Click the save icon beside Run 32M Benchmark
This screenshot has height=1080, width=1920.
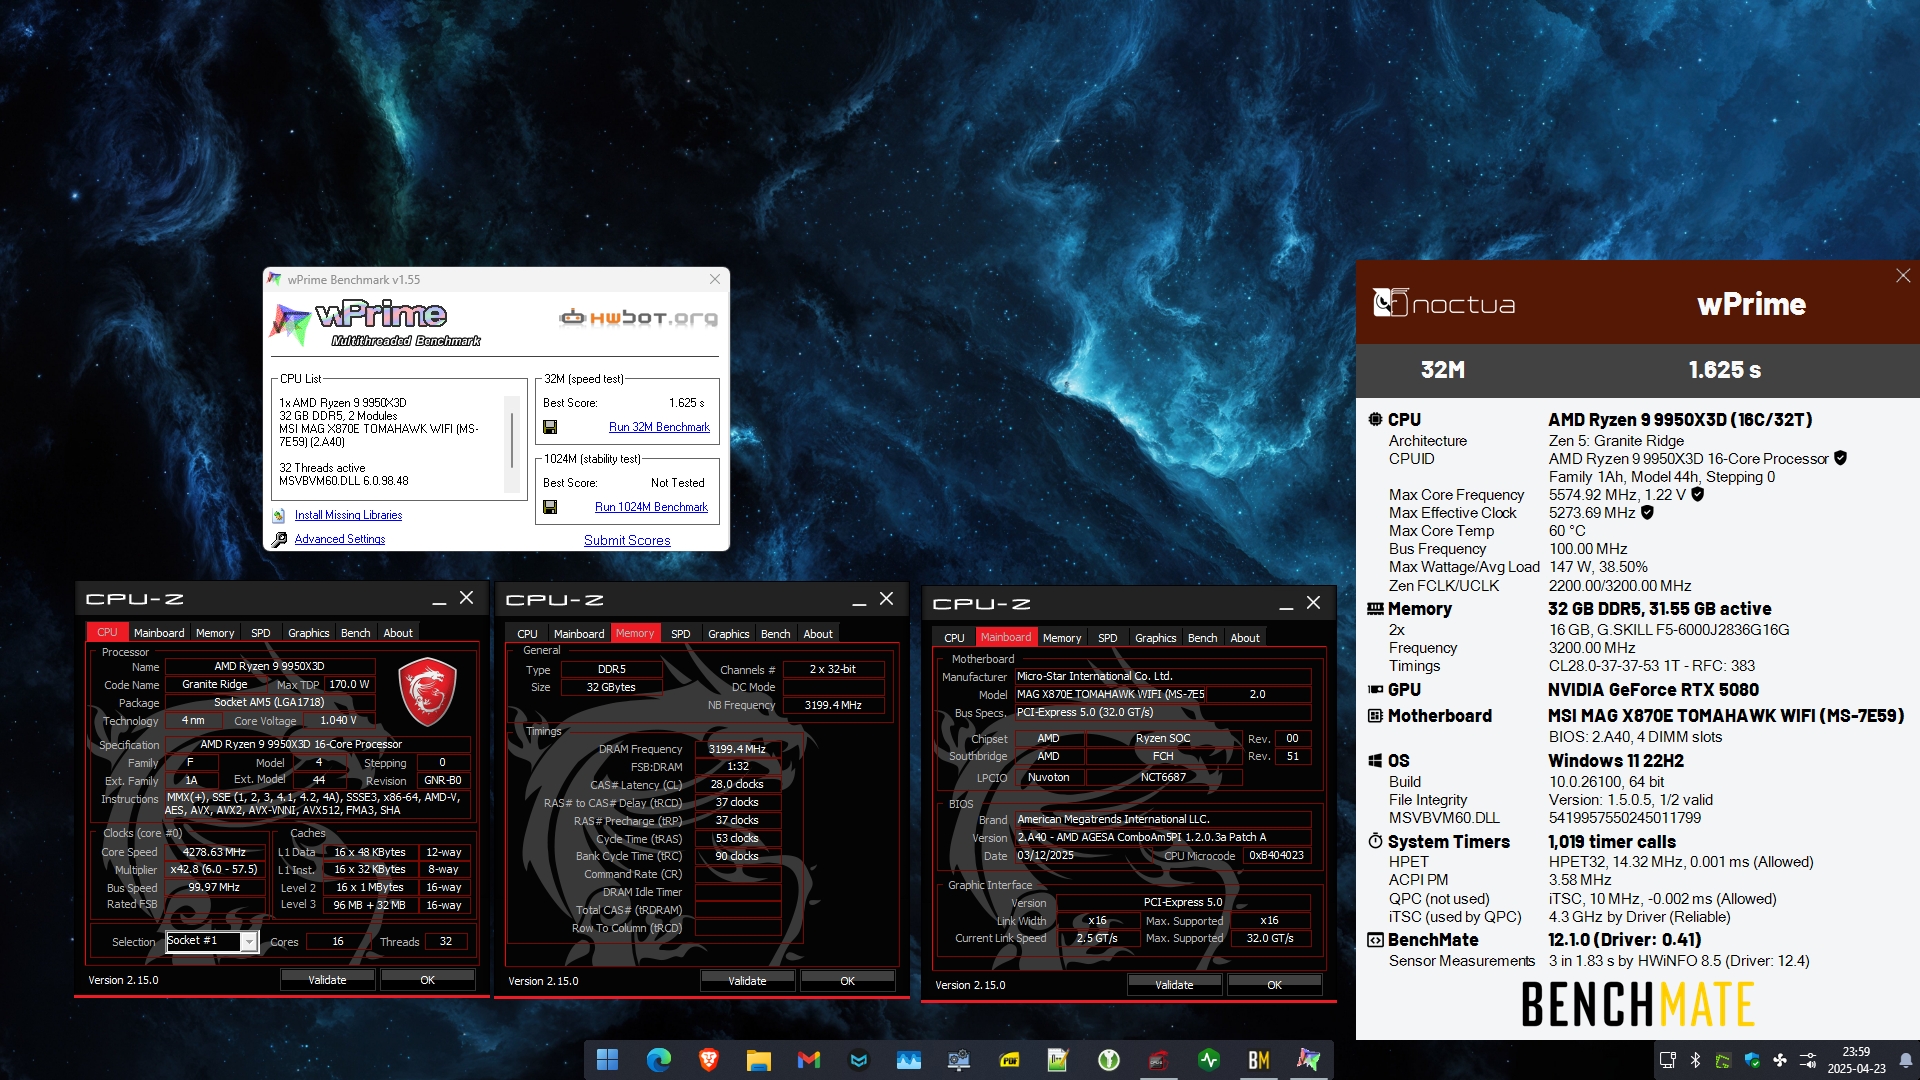click(x=550, y=427)
